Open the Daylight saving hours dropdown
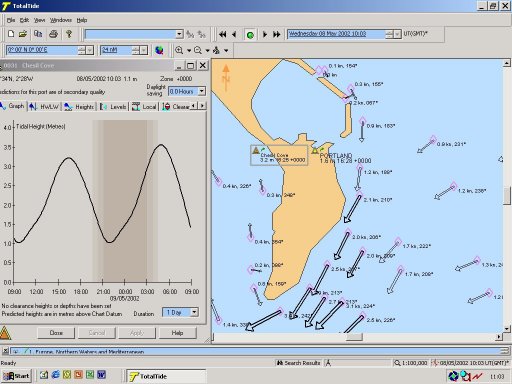512x384 pixels. (x=202, y=91)
